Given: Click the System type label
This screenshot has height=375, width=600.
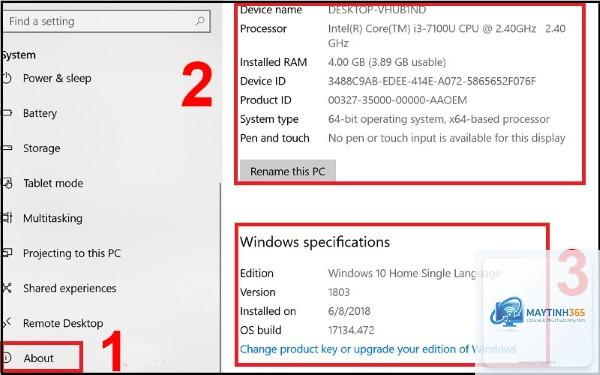Looking at the screenshot, I should click(x=269, y=119).
